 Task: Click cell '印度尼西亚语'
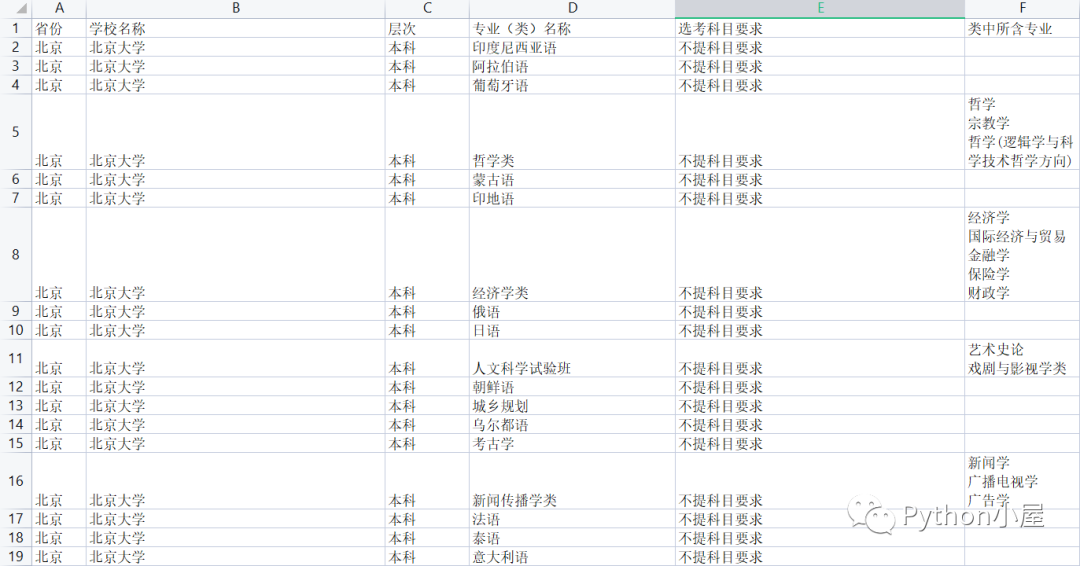point(572,48)
